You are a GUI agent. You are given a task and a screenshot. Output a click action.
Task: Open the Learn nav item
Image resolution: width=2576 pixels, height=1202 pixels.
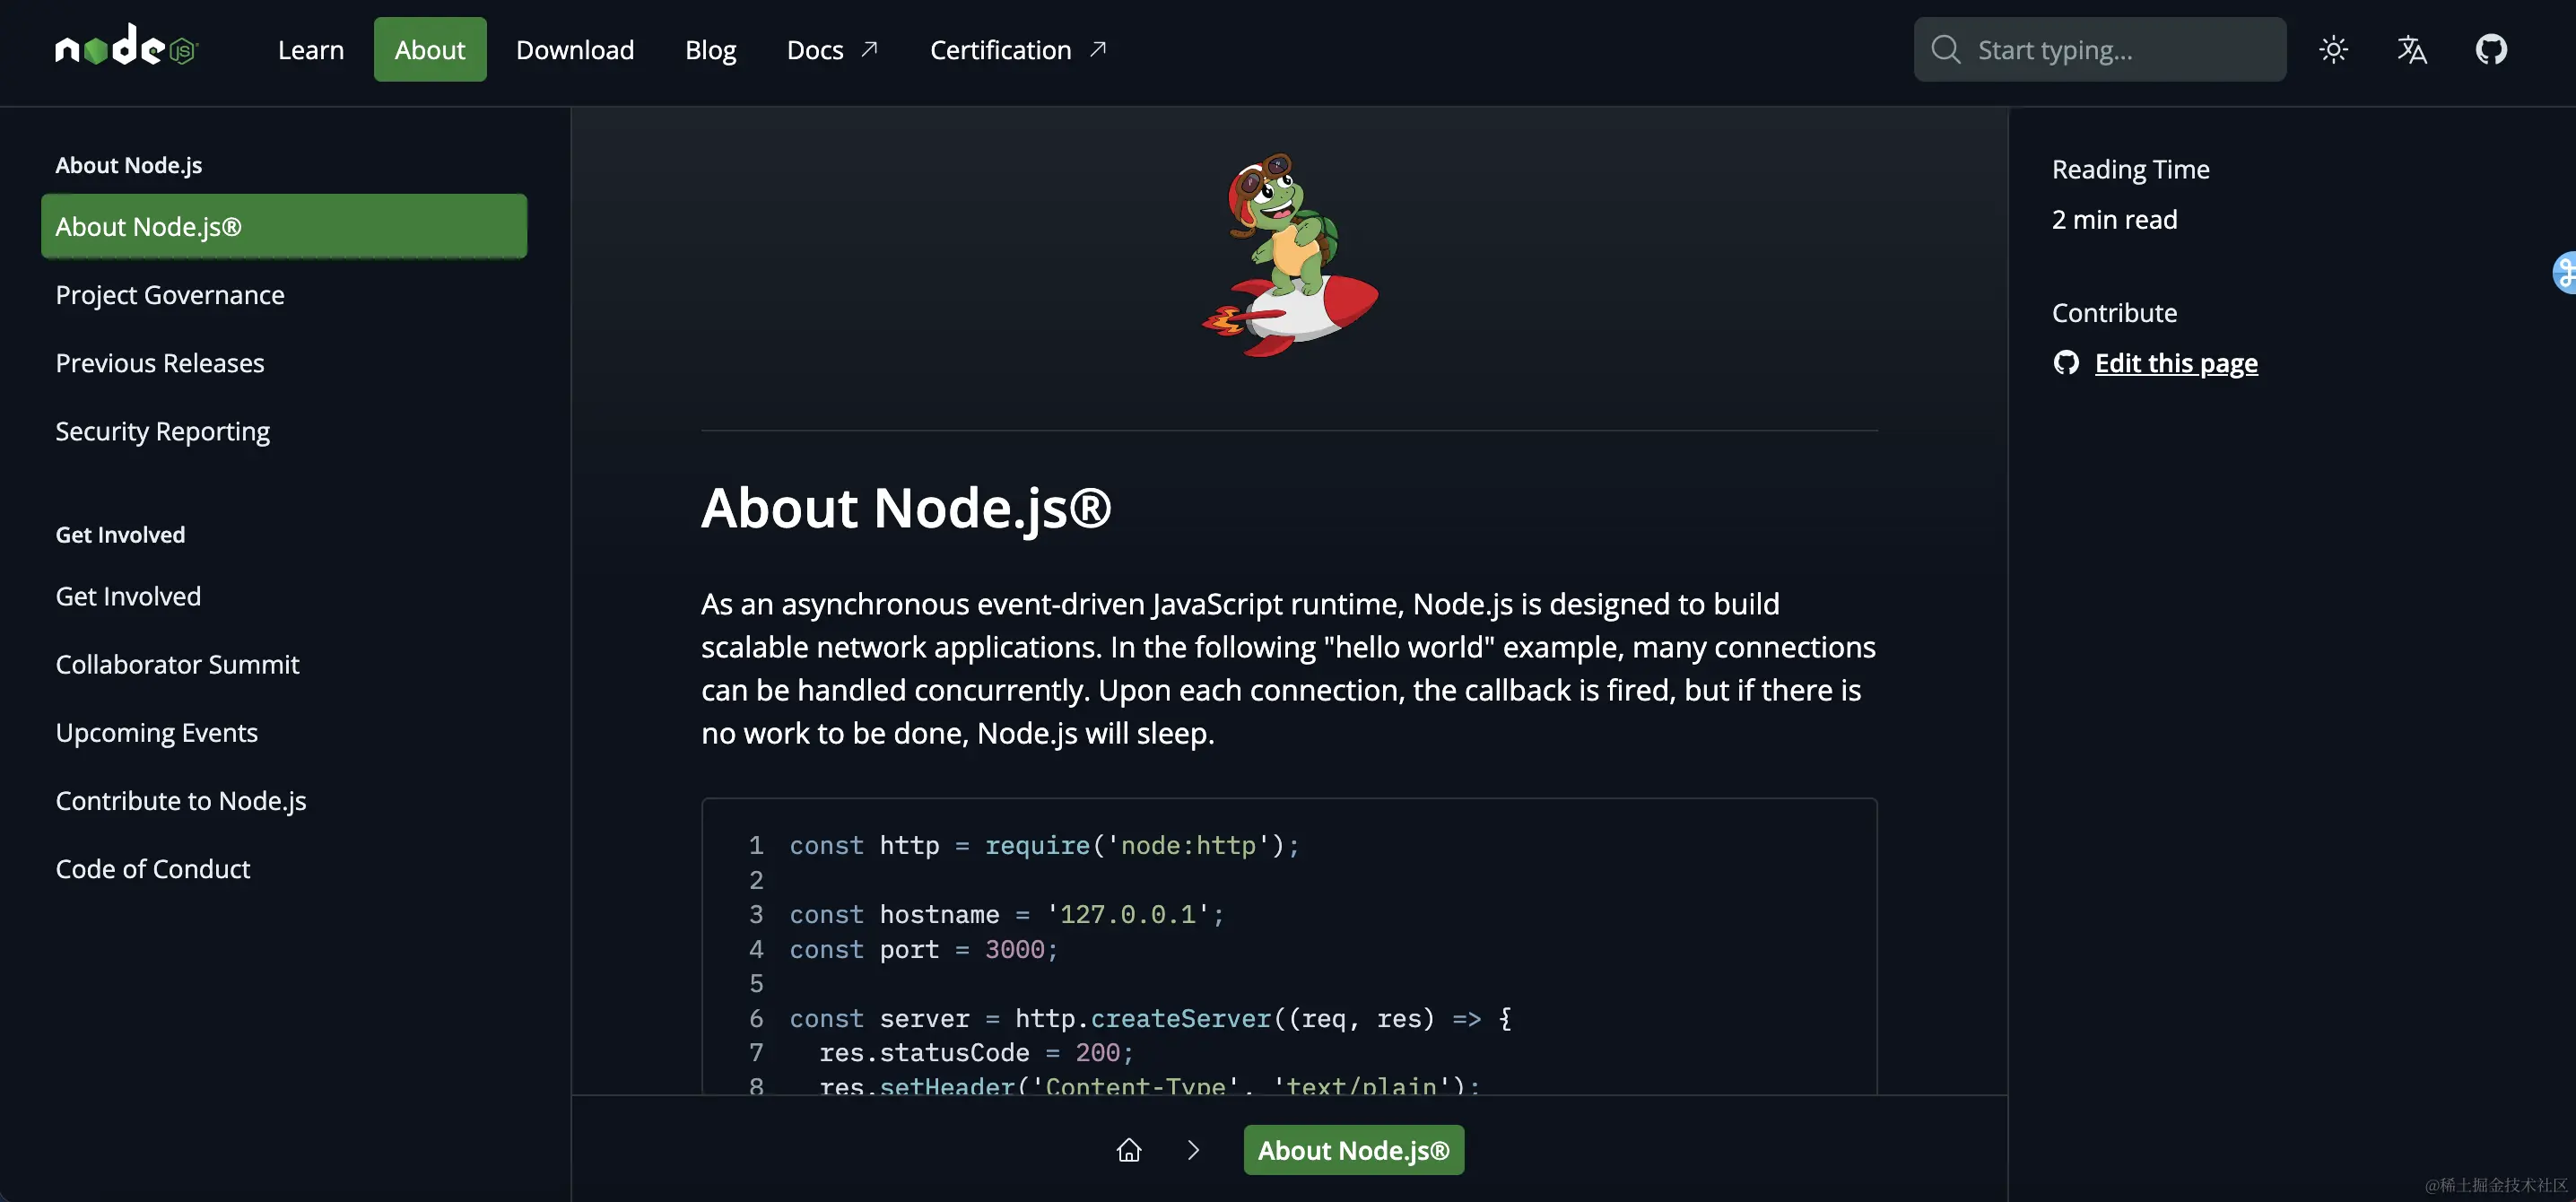coord(311,49)
